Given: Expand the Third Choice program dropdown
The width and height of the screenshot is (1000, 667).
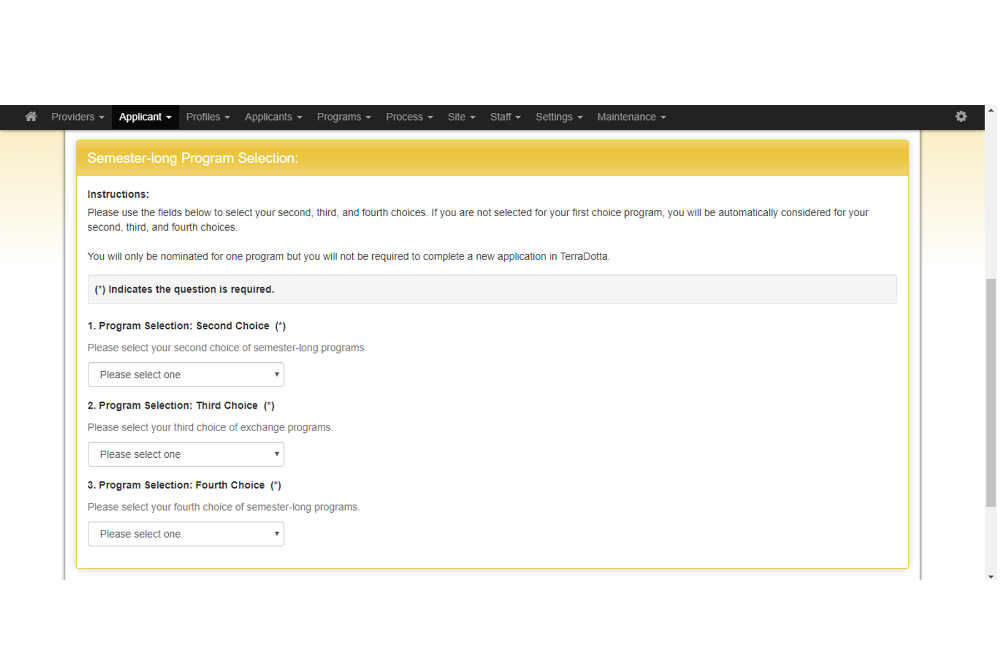Looking at the screenshot, I should coord(186,454).
